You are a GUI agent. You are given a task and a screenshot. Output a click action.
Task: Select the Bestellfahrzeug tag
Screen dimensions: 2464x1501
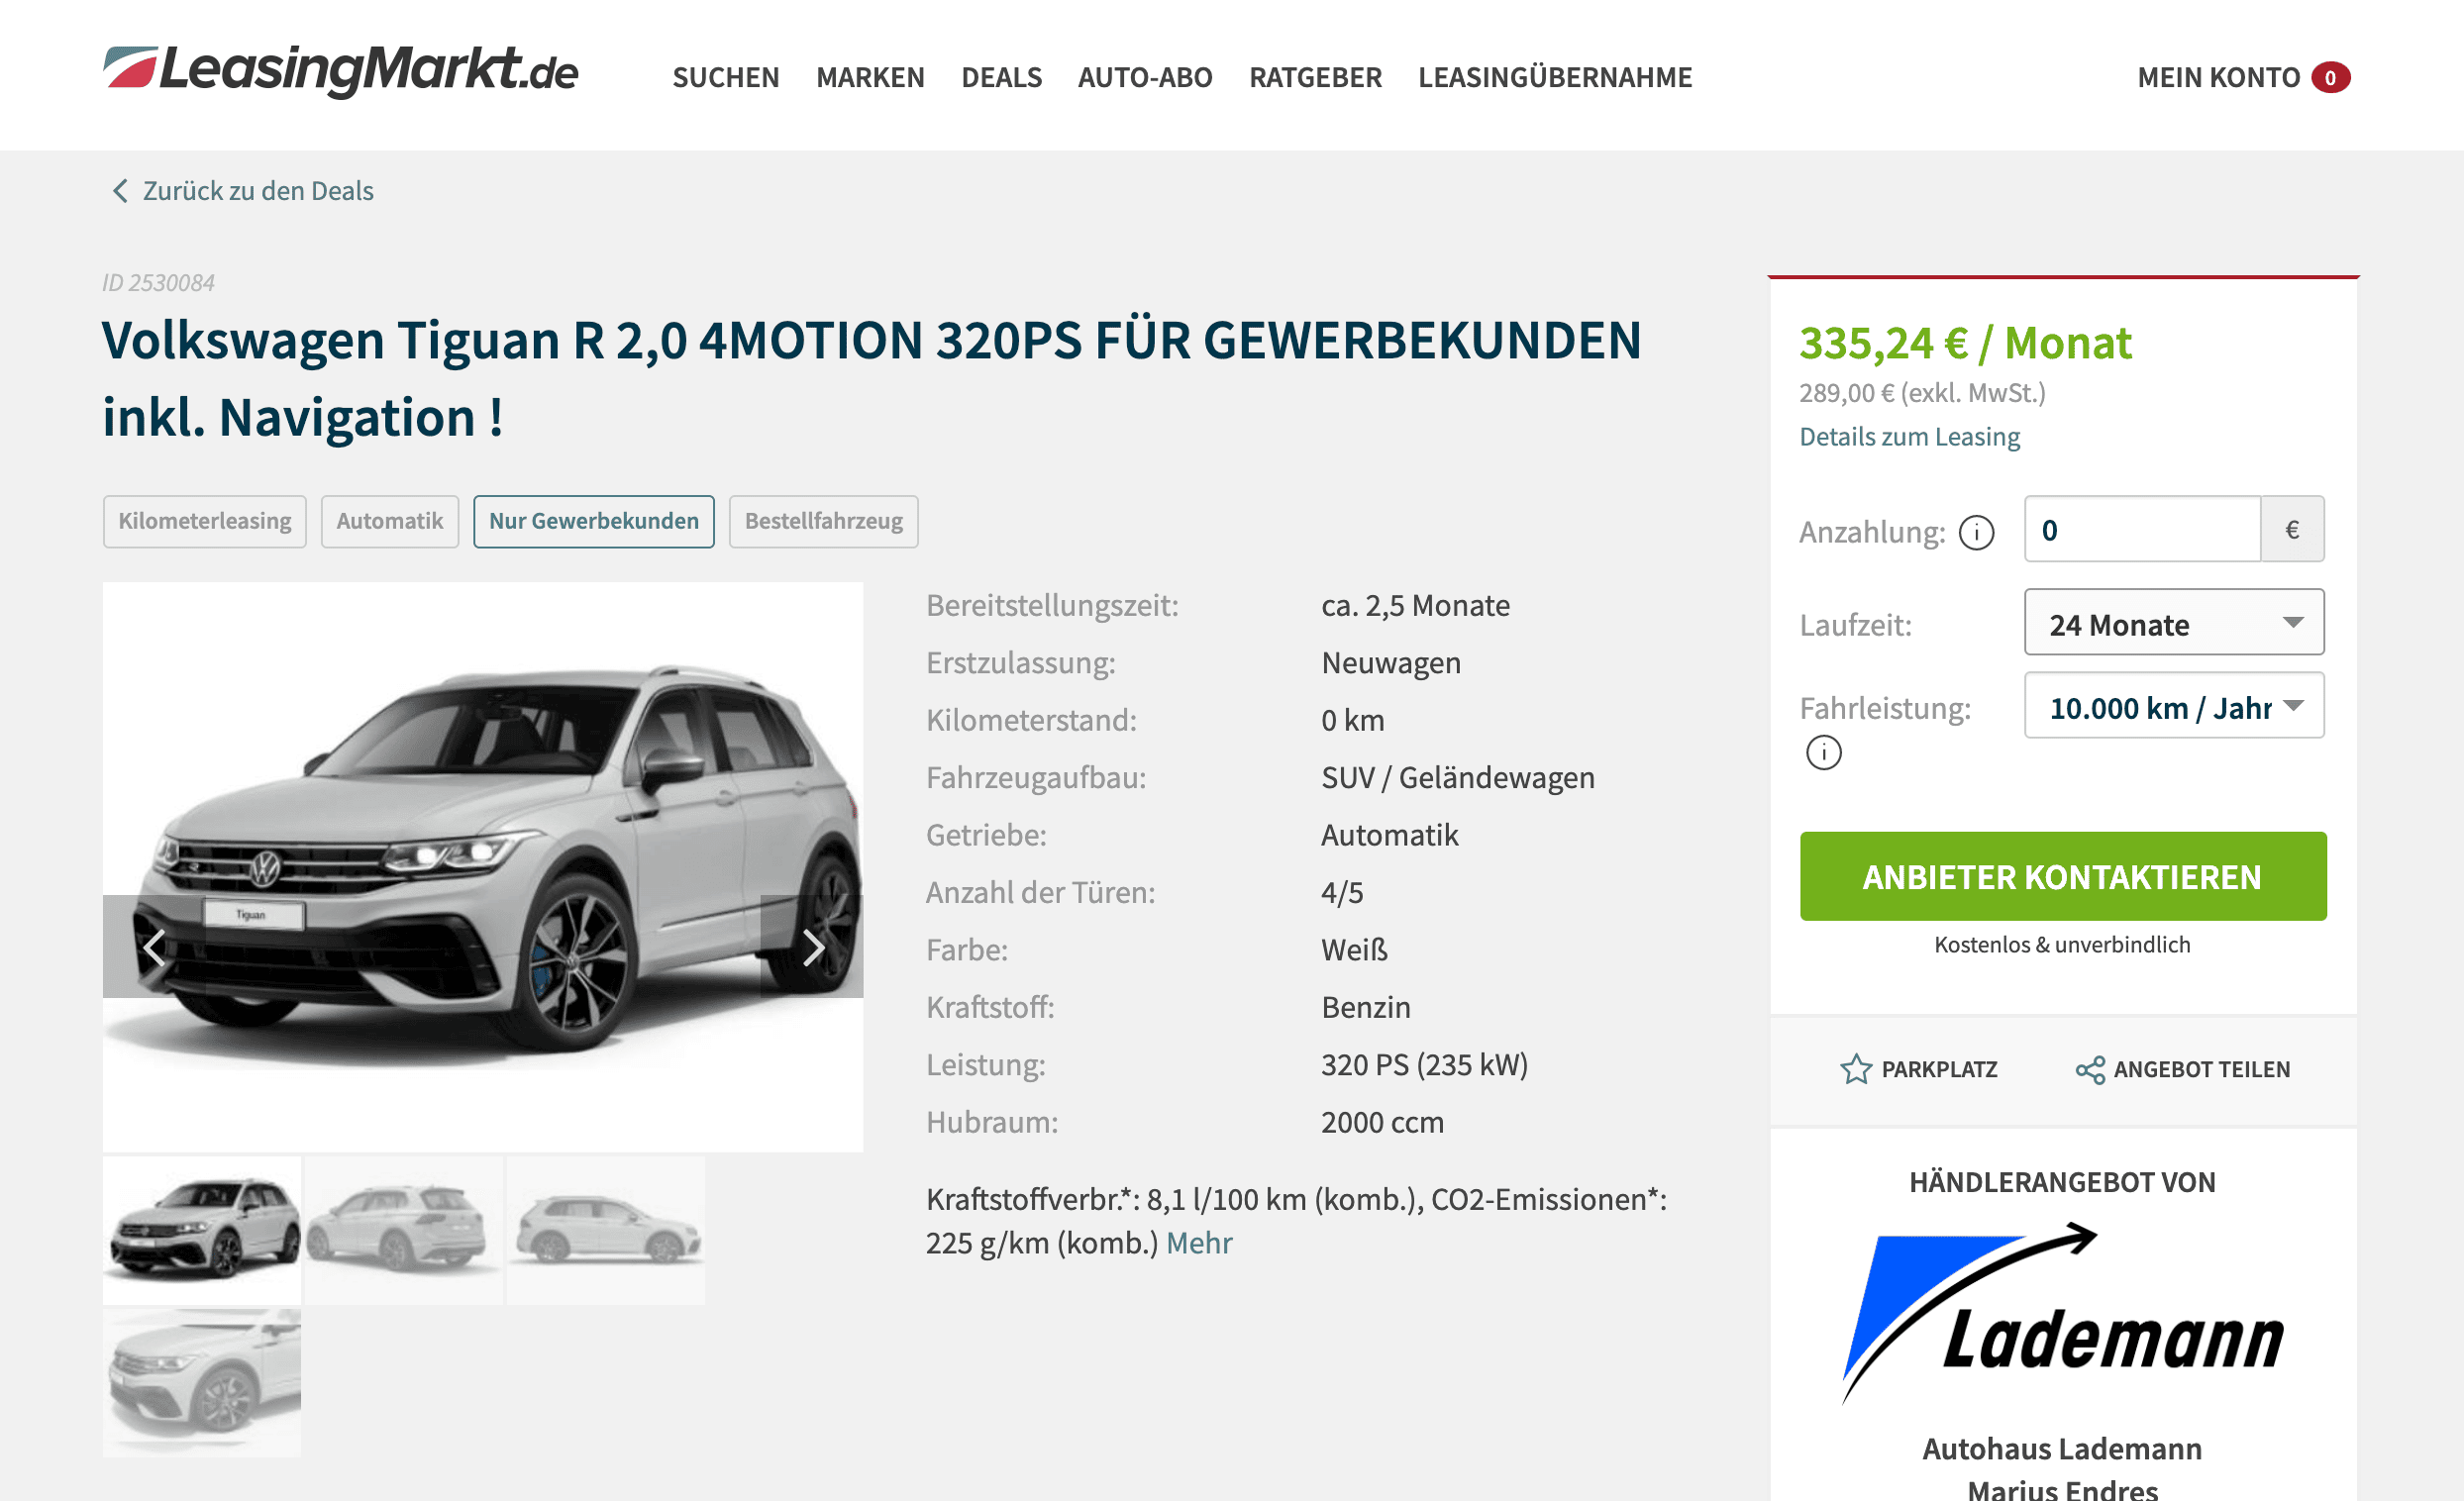coord(824,521)
